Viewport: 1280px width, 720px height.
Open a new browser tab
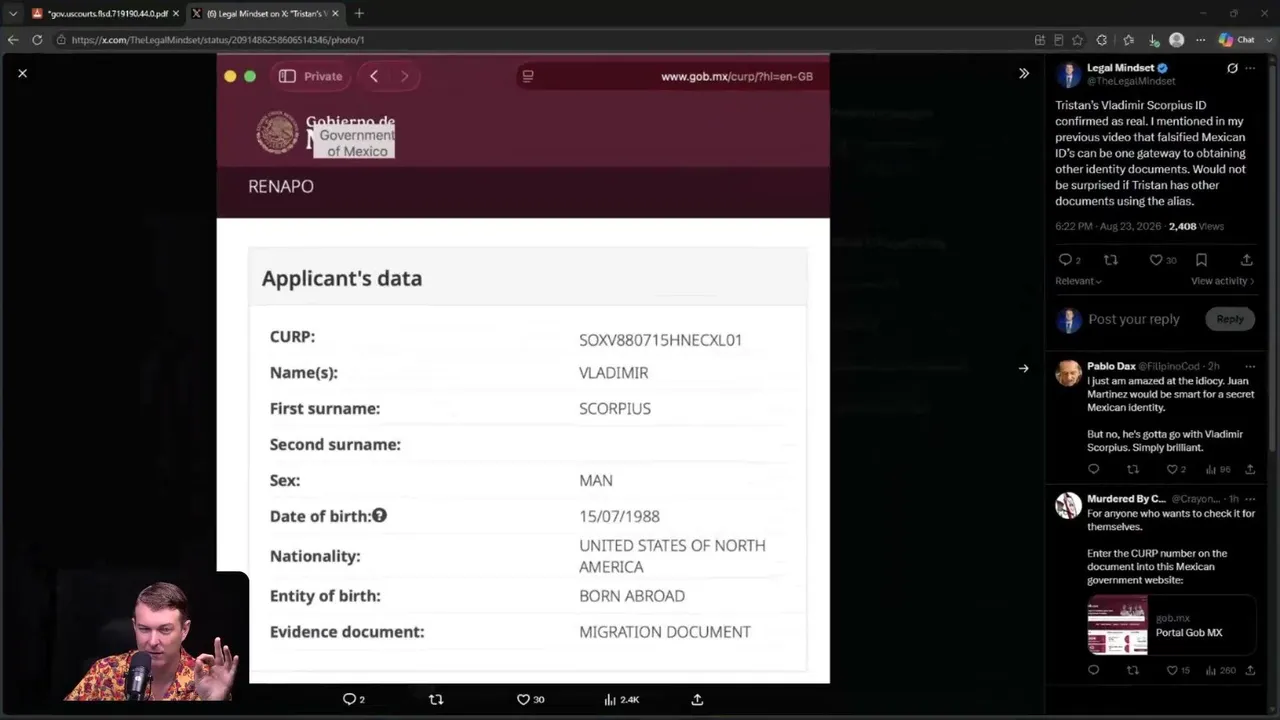[x=359, y=13]
